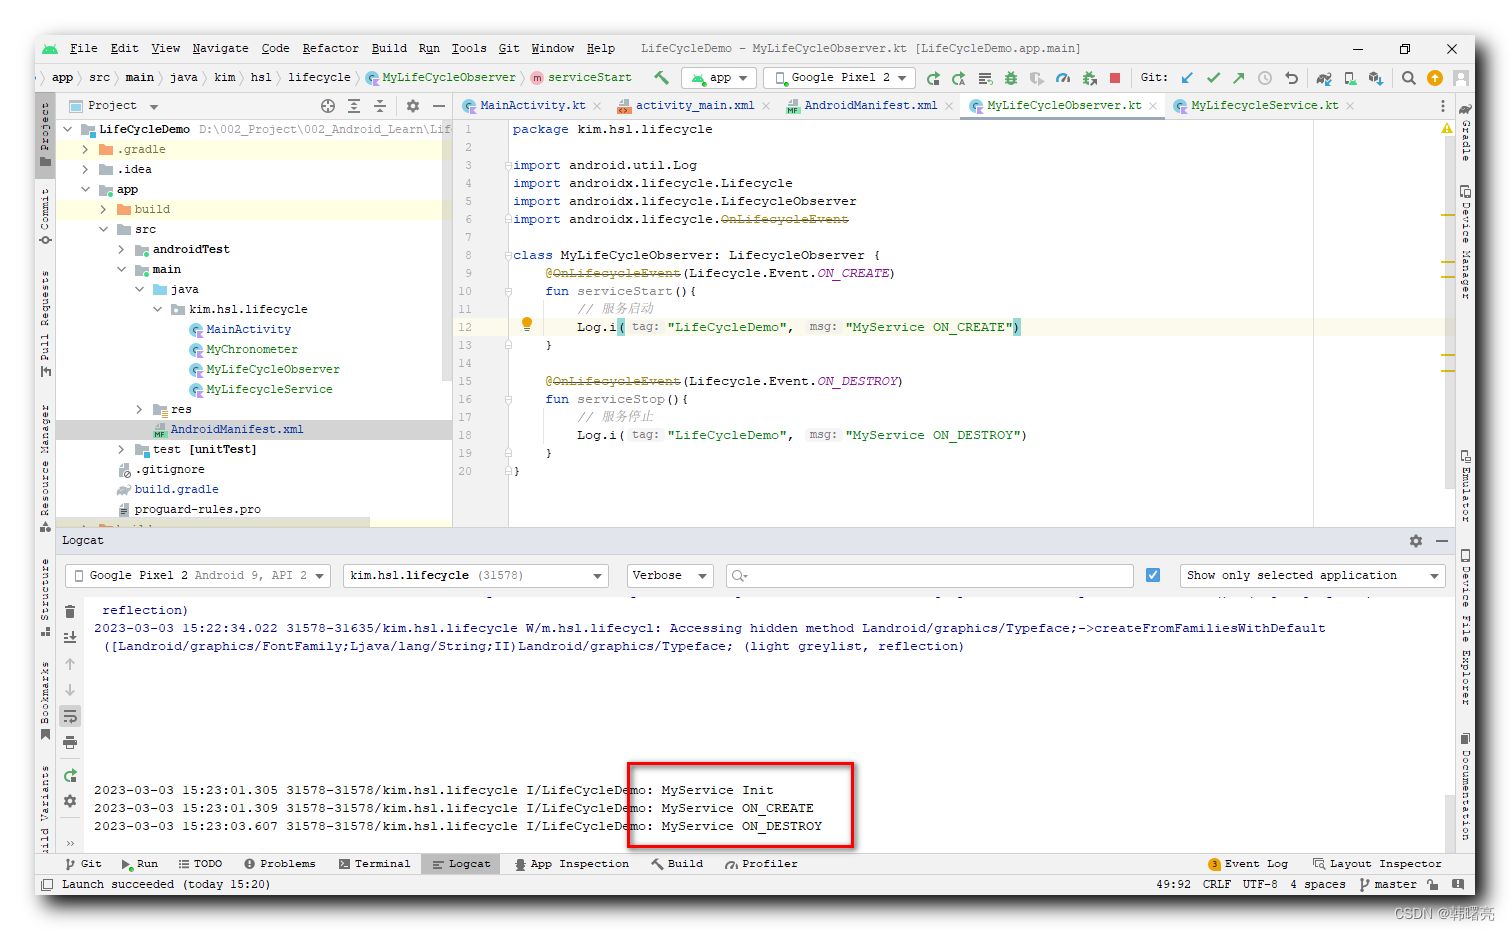Click the Git Commit checkmark icon

click(x=1213, y=78)
